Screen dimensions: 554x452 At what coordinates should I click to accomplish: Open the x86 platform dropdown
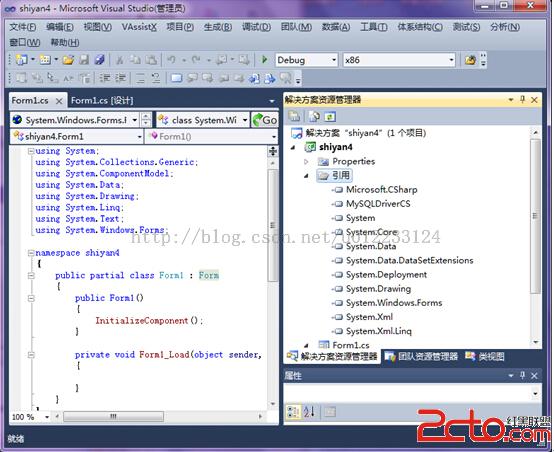tap(451, 60)
